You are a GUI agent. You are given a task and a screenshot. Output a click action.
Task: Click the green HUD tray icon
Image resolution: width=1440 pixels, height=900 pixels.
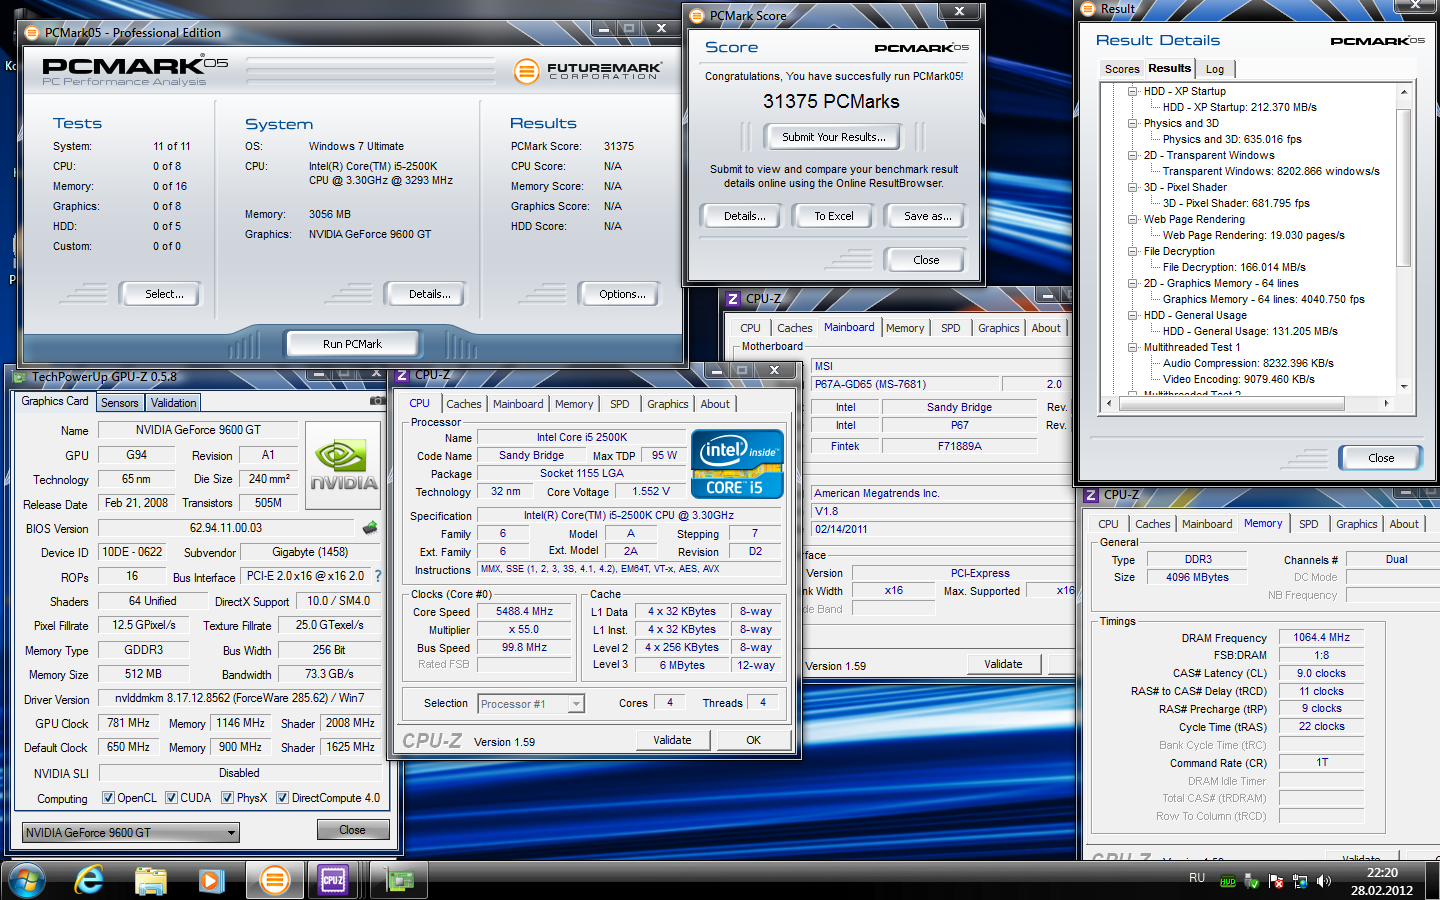point(1227,881)
